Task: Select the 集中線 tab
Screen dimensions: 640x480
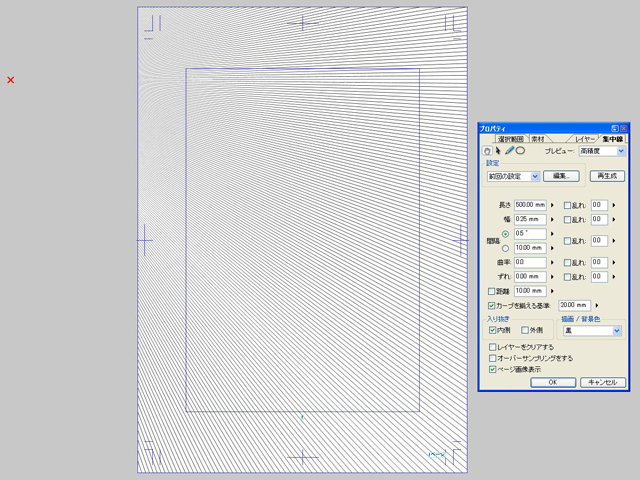Action: tap(612, 139)
